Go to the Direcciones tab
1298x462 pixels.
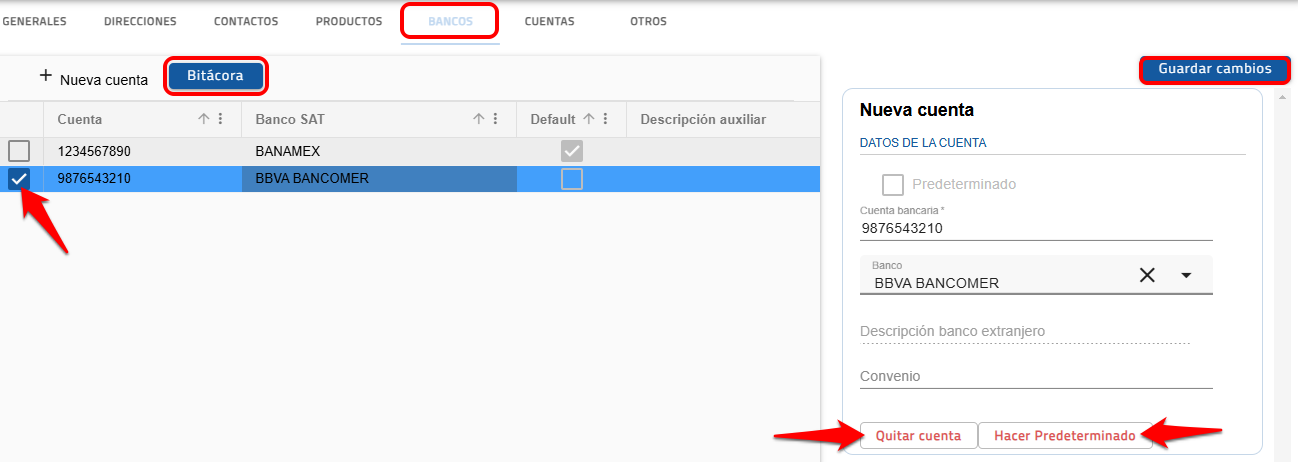coord(140,21)
